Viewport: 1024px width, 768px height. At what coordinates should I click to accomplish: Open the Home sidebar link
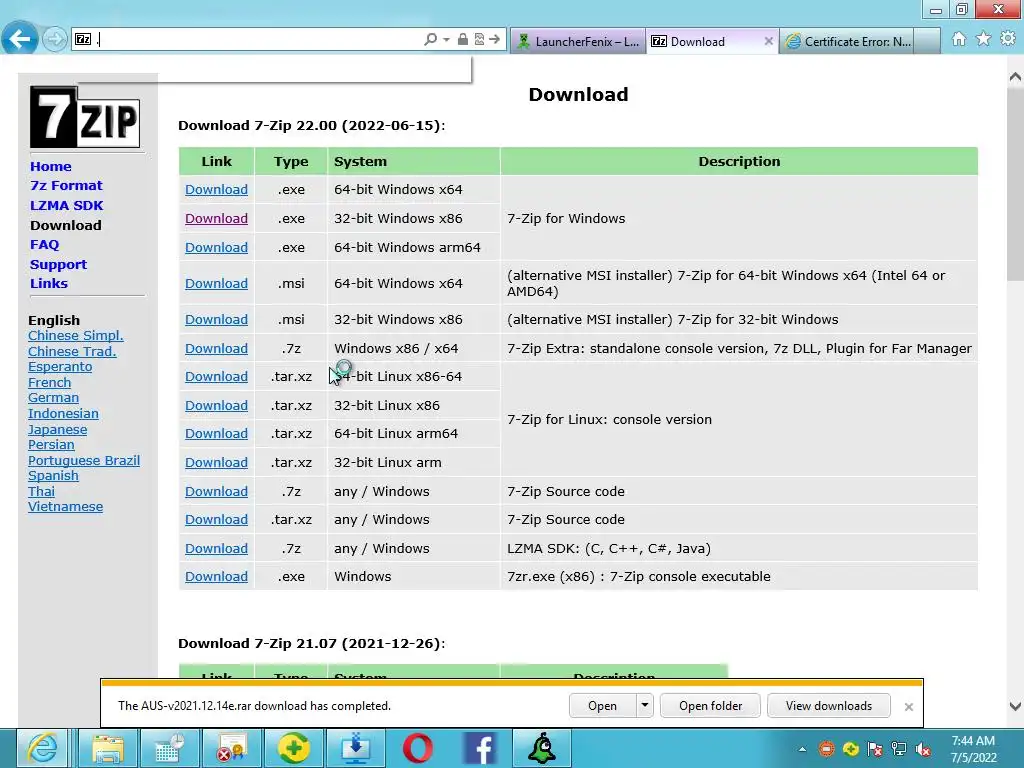(x=51, y=167)
